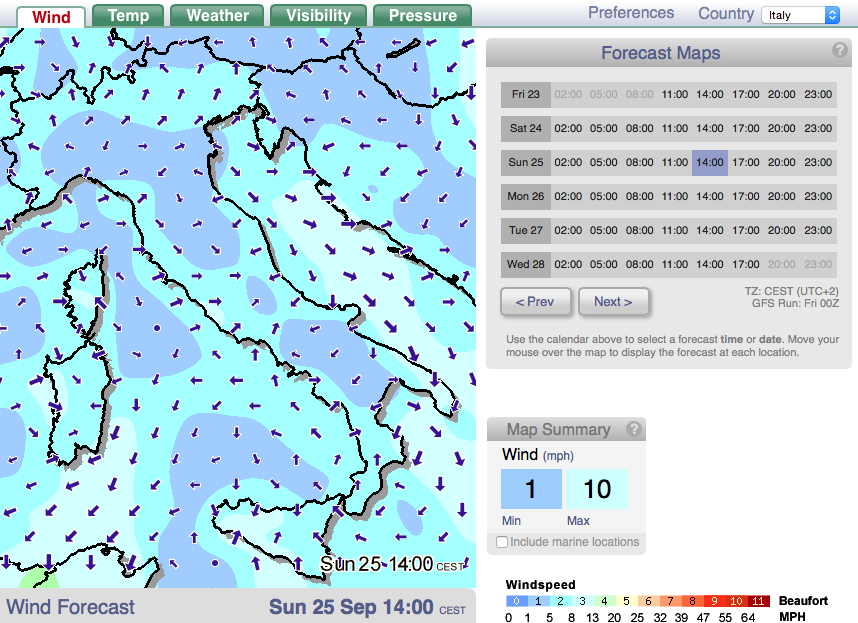Pick Mon 26 08:00 forecast time
Screen dimensions: 858x623
point(640,196)
